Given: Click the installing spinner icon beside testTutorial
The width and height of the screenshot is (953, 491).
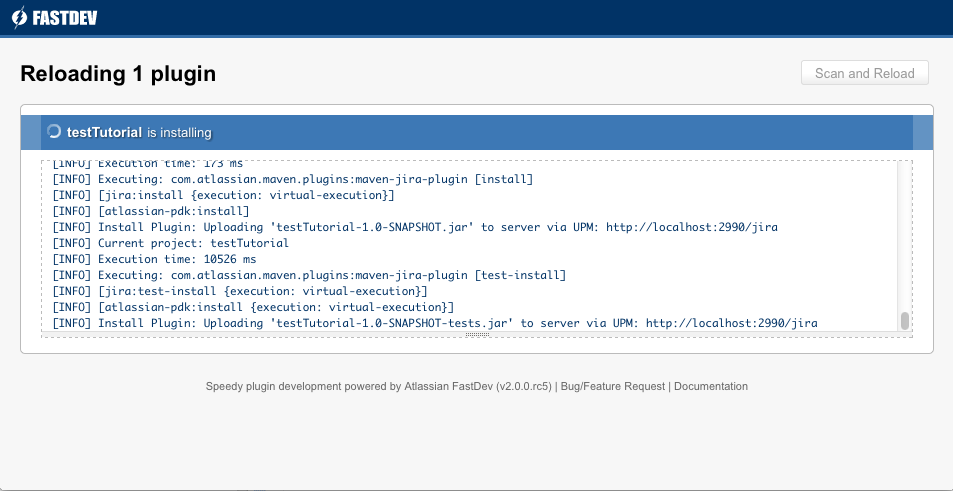Looking at the screenshot, I should tap(54, 132).
